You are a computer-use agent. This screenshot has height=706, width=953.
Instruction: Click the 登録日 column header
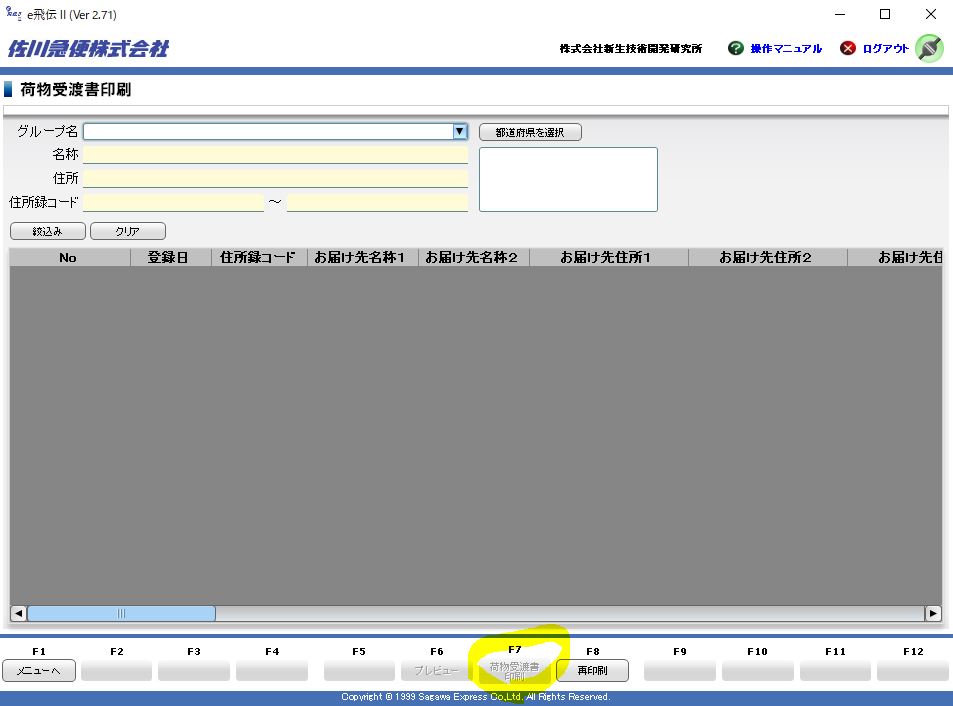click(x=170, y=257)
